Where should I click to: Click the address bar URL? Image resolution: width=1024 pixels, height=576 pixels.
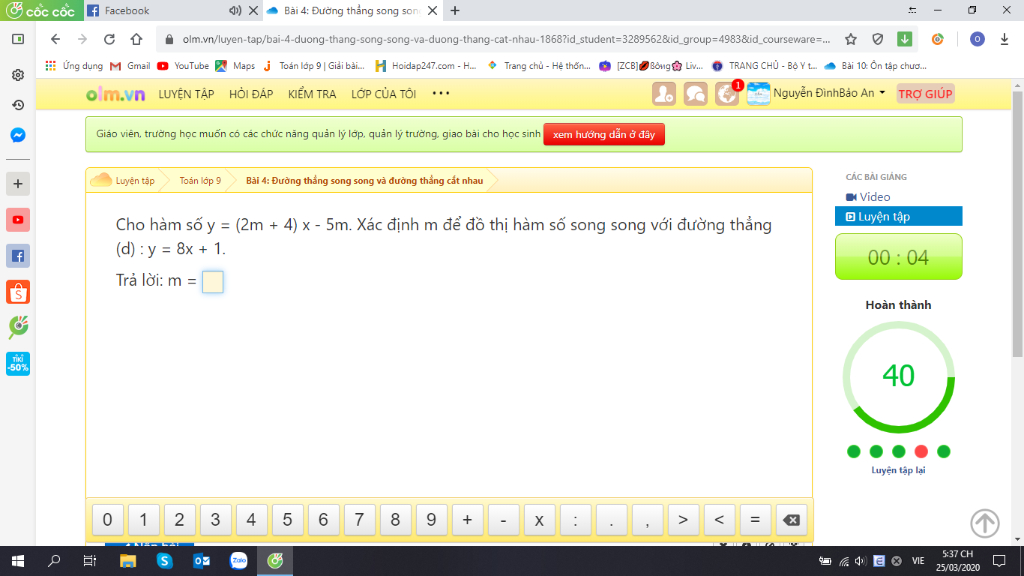click(506, 39)
